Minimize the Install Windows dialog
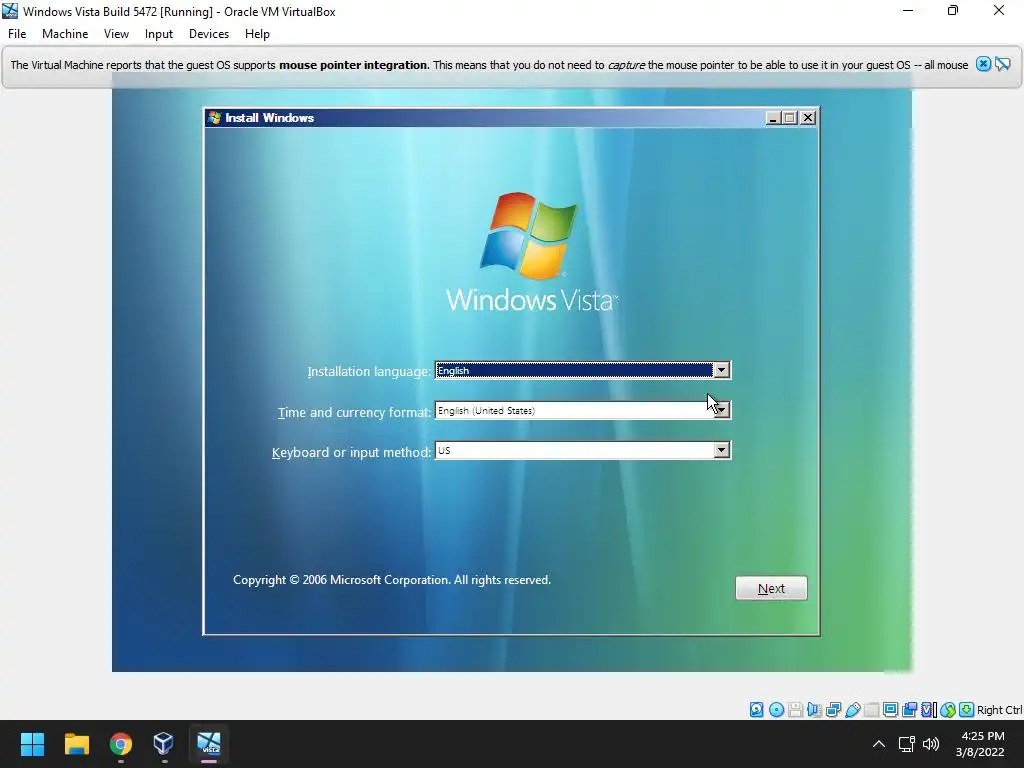Image resolution: width=1024 pixels, height=768 pixels. tap(773, 118)
